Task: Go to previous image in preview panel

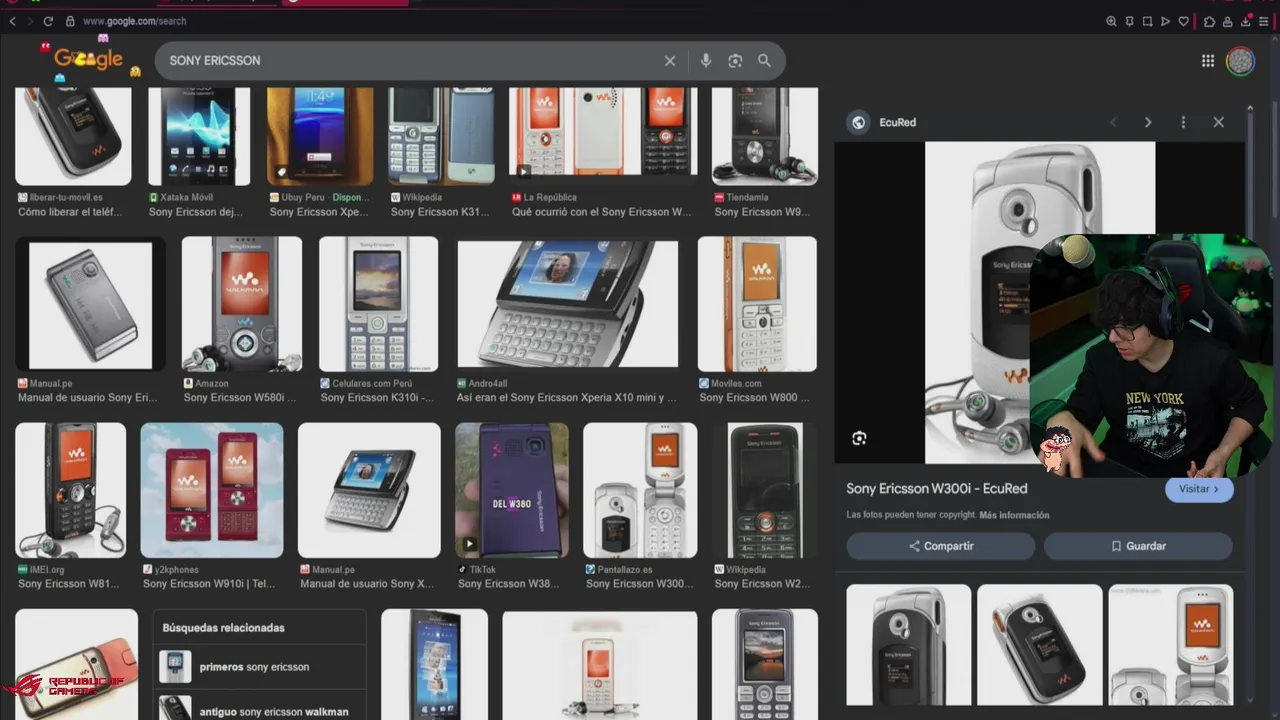Action: tap(1113, 122)
